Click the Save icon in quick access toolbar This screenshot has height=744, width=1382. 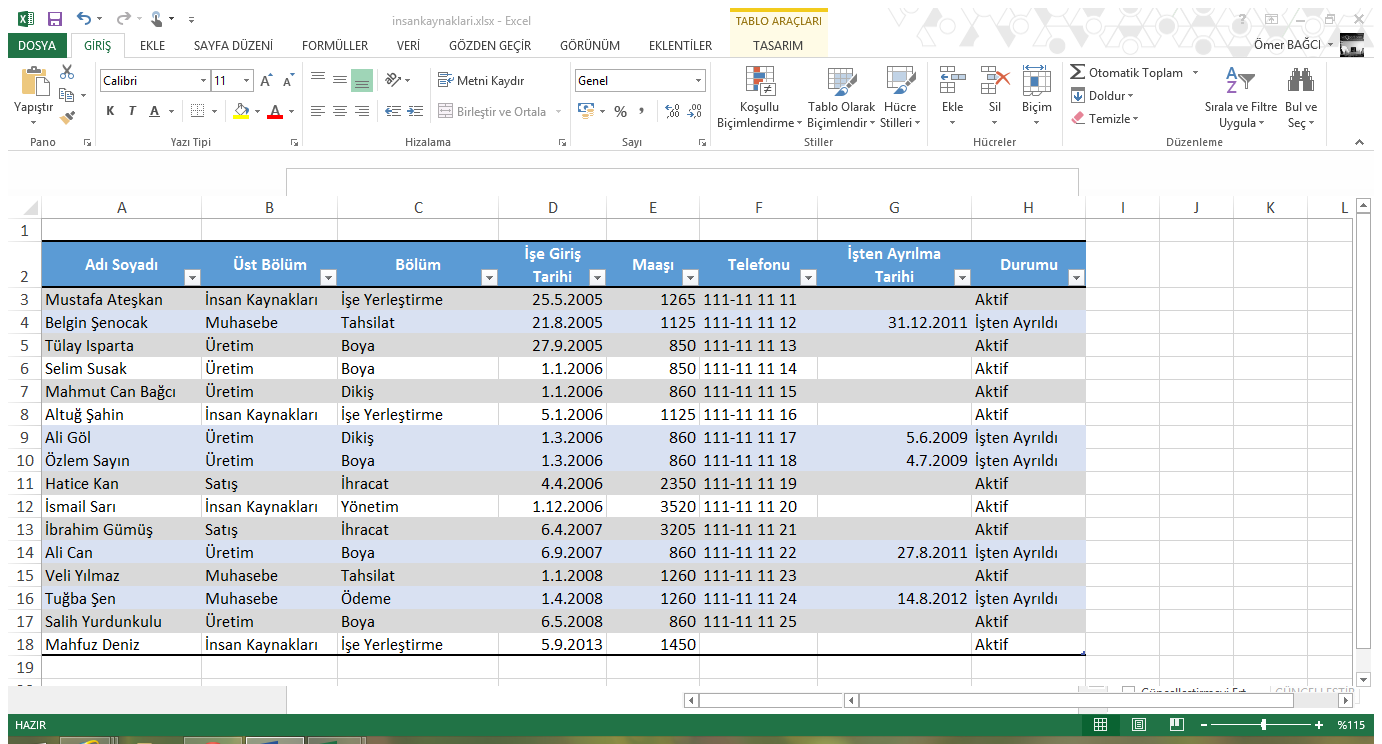pyautogui.click(x=54, y=19)
